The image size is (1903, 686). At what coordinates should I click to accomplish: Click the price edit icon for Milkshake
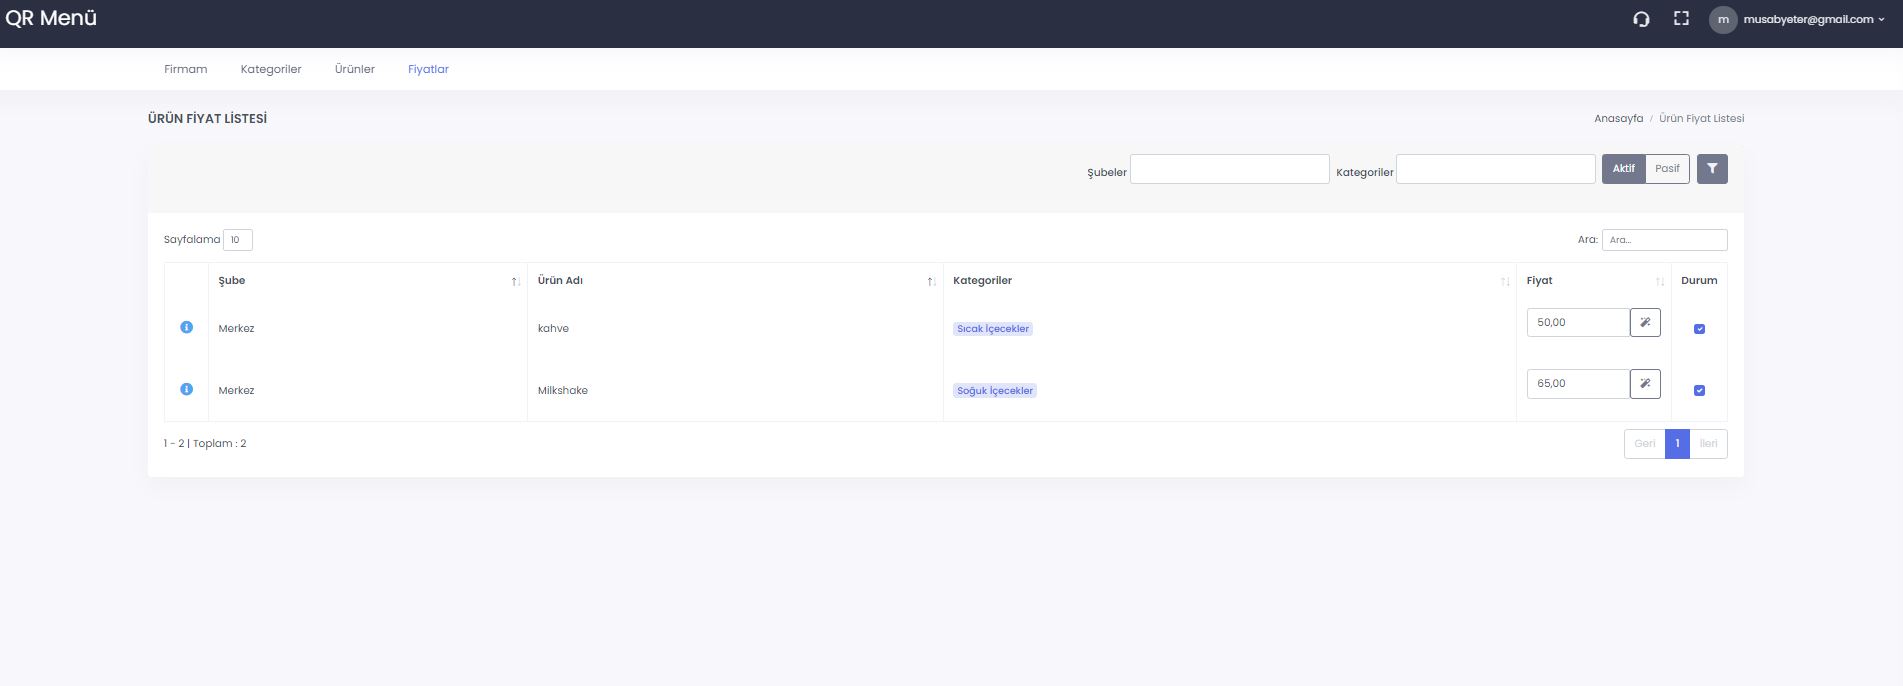coord(1645,384)
